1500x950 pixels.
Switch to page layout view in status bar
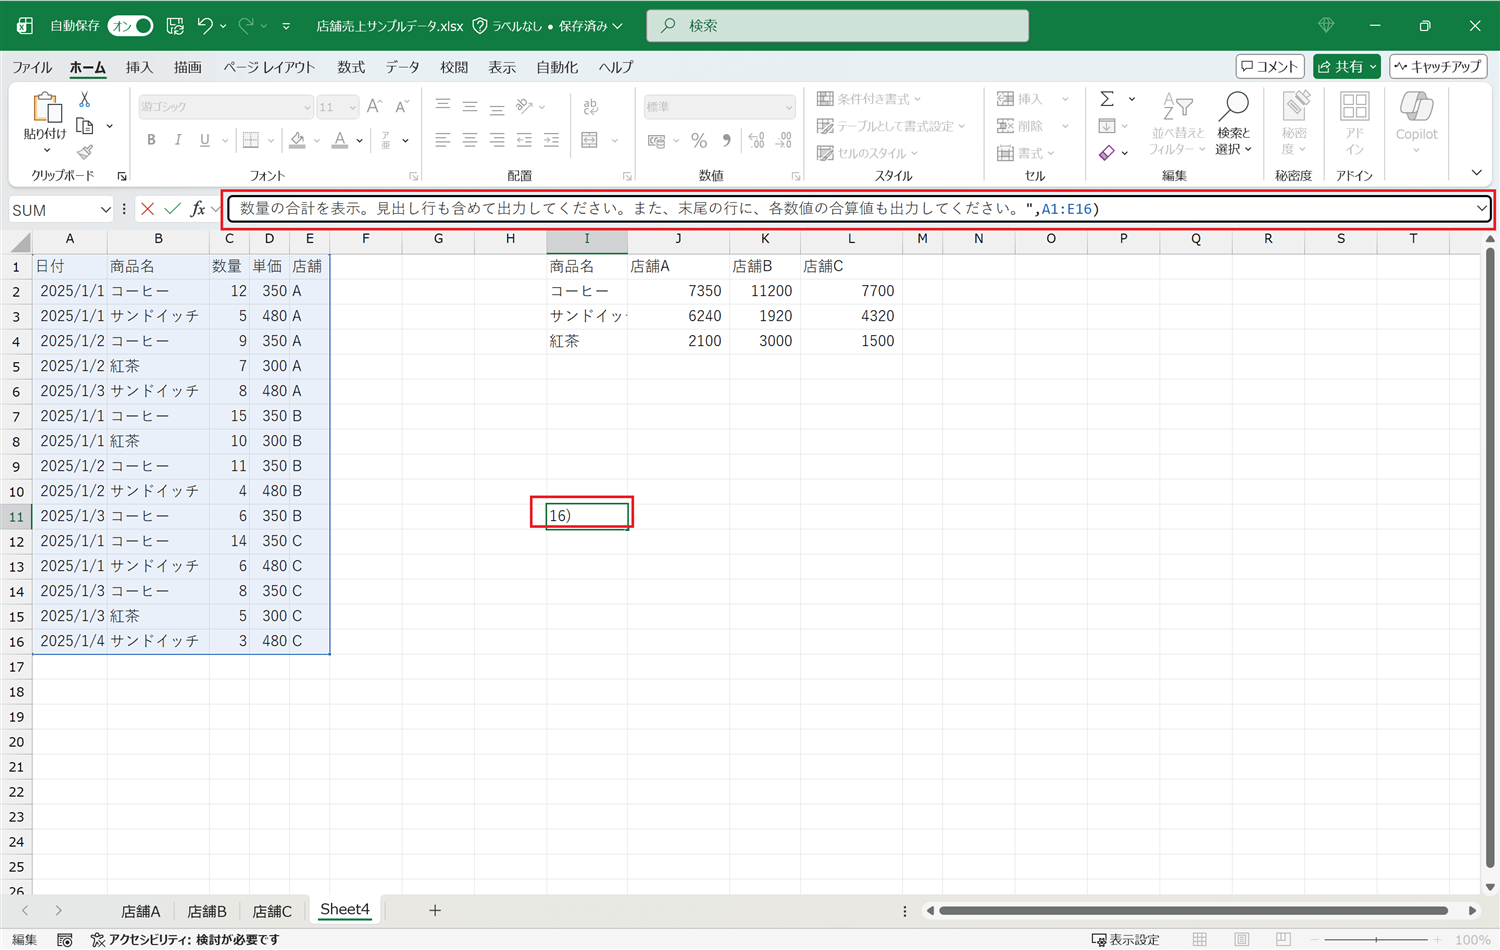tap(1241, 939)
